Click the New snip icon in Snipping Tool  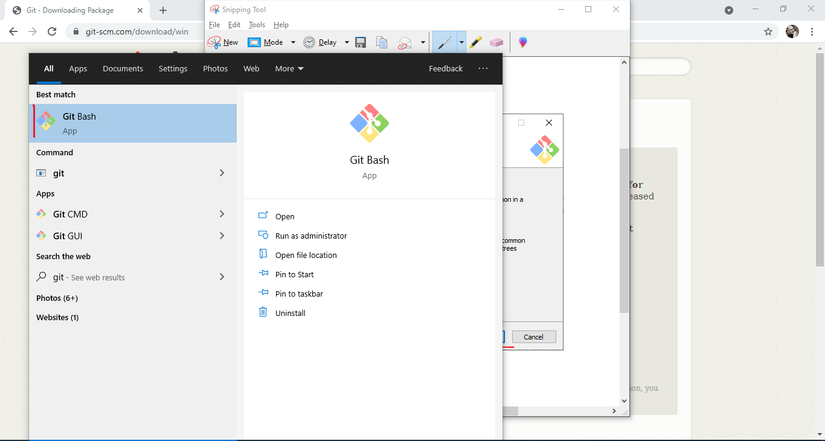[x=223, y=43]
